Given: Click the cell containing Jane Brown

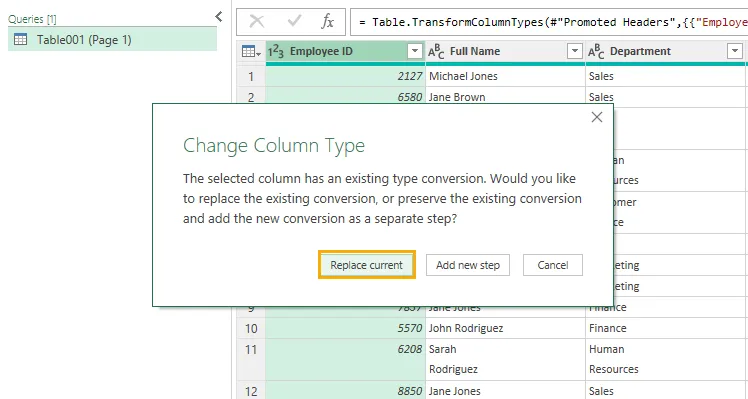Looking at the screenshot, I should click(x=505, y=97).
